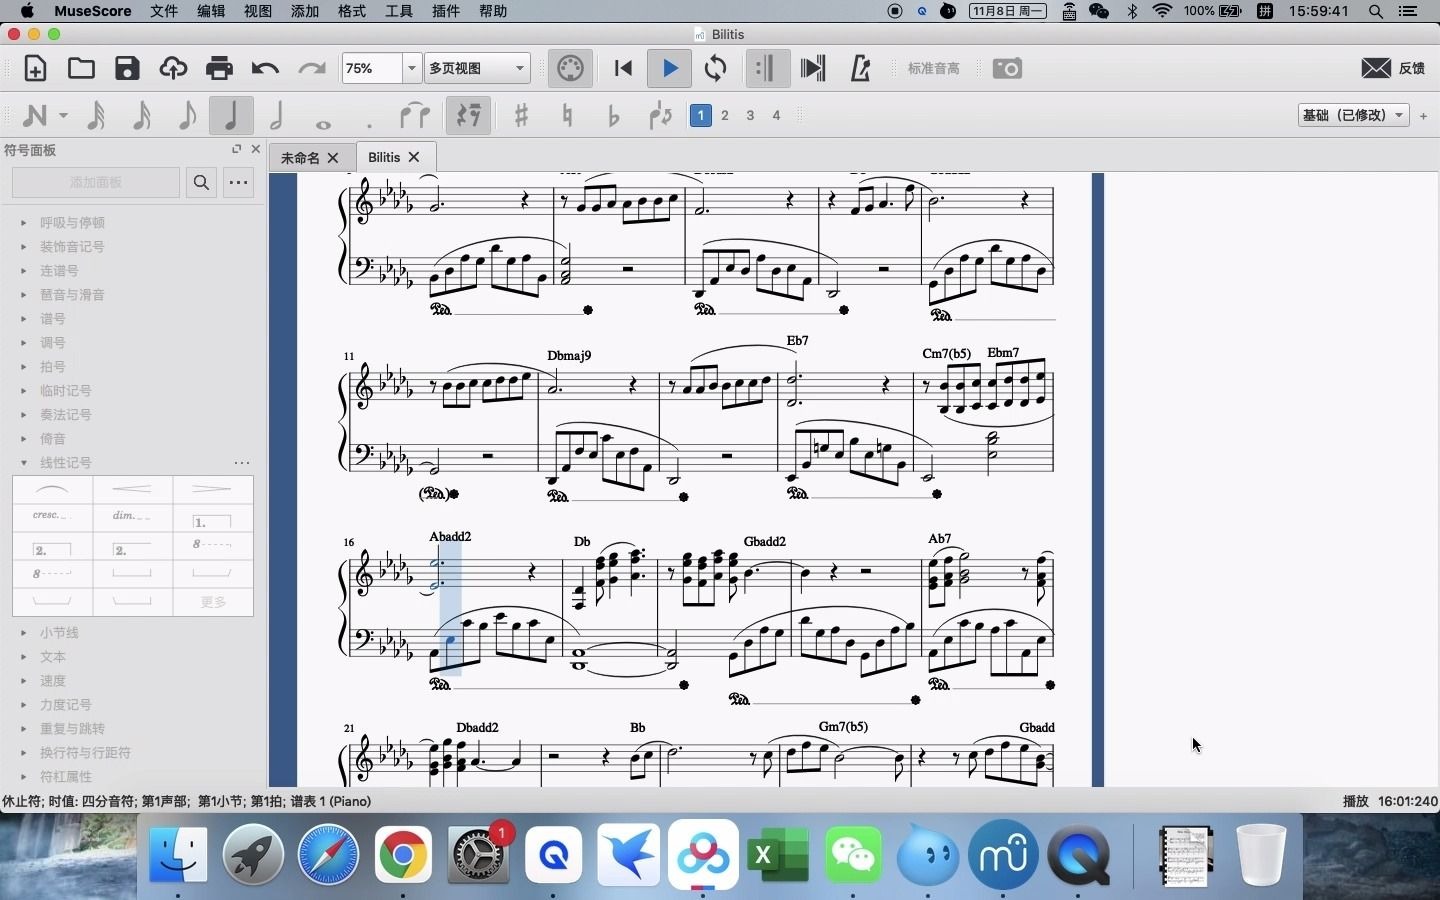Rewind playback to start
This screenshot has width=1440, height=900.
(x=623, y=68)
